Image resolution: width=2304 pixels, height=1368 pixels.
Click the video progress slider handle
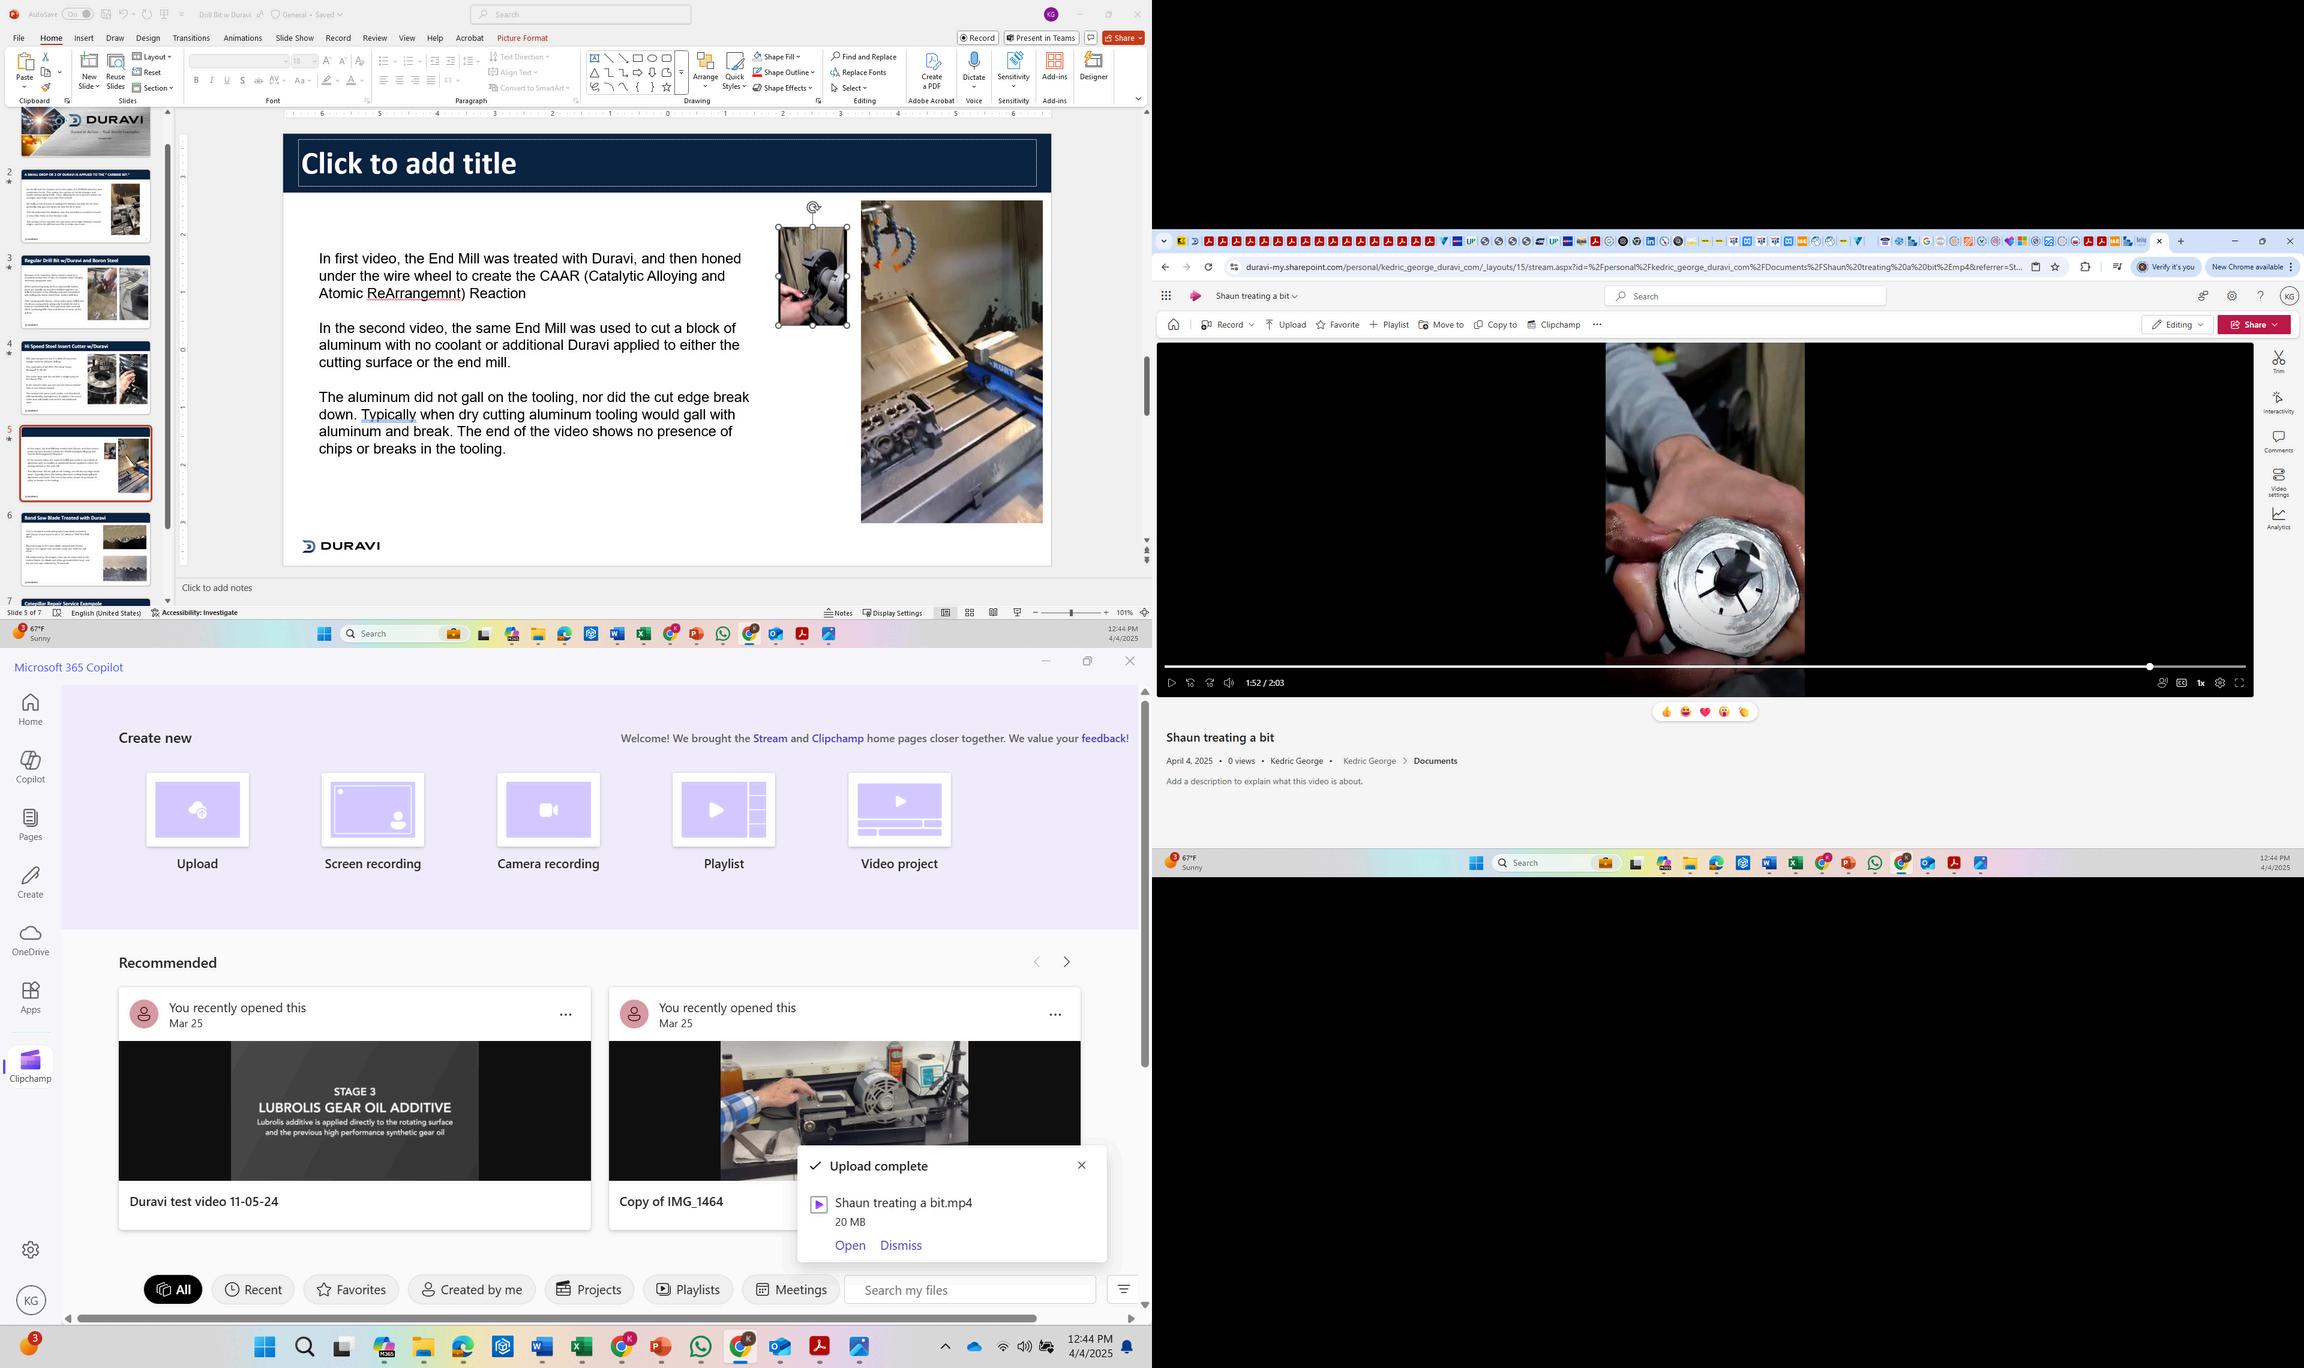(x=2149, y=666)
